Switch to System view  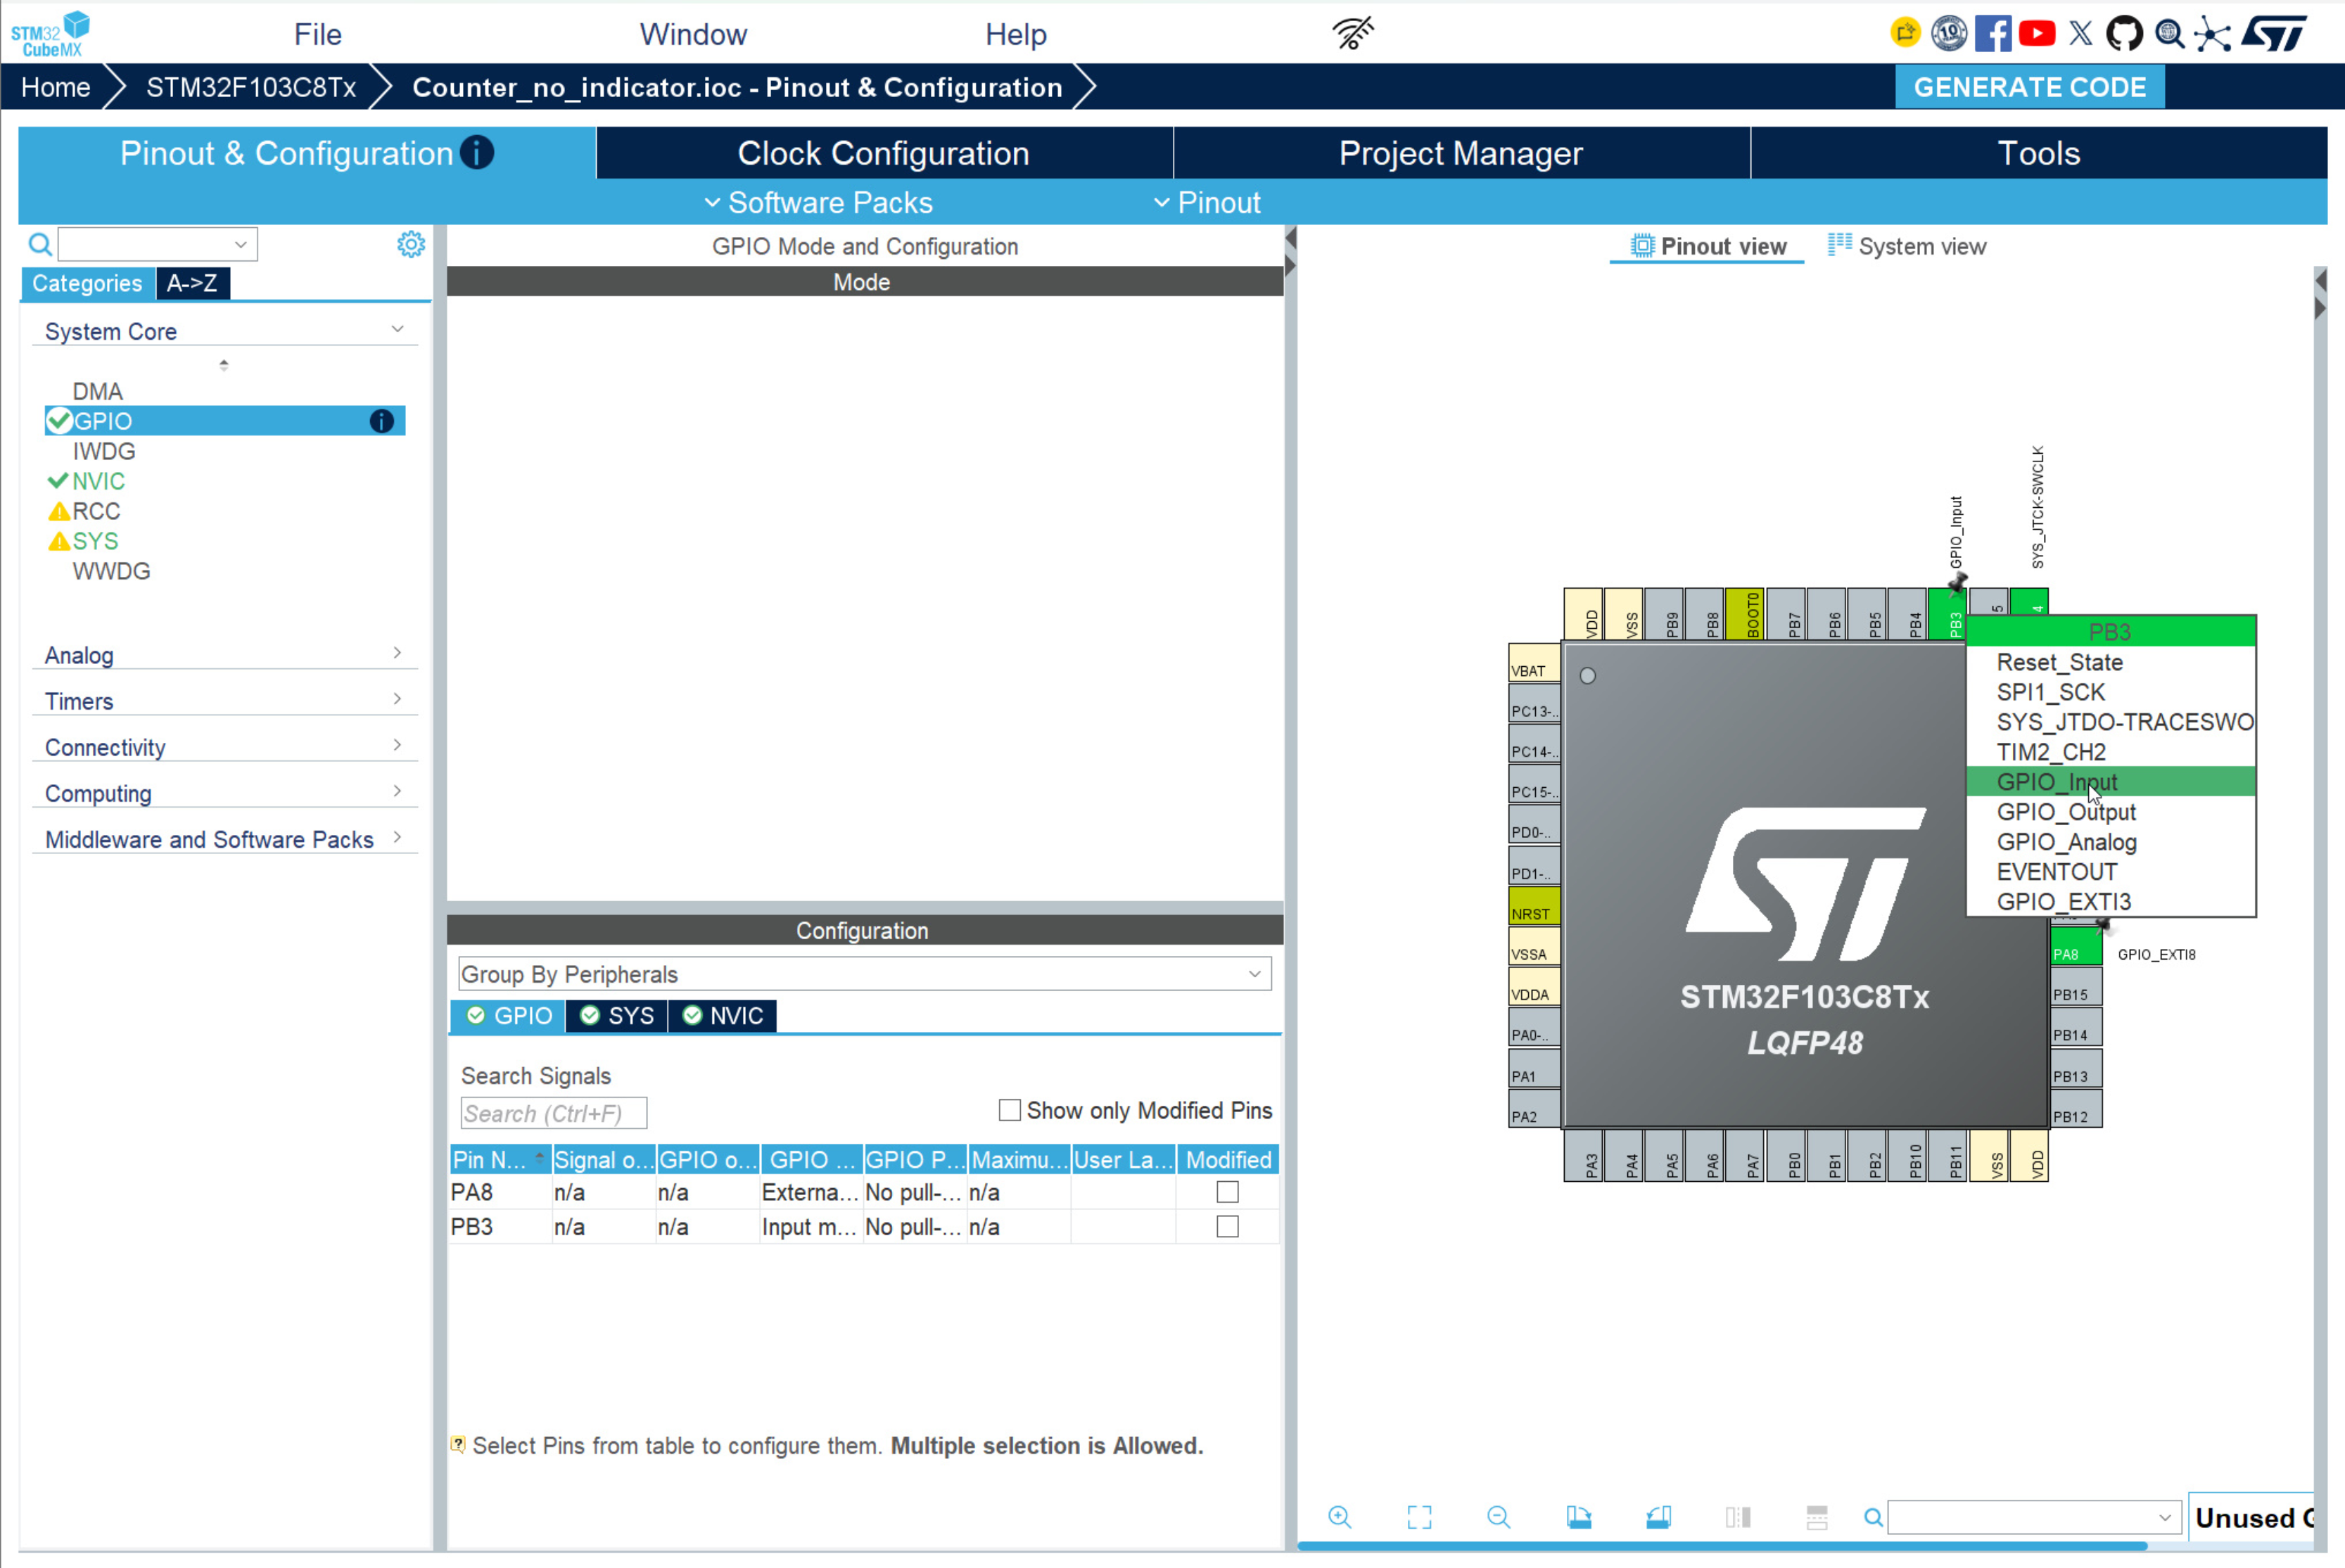pyautogui.click(x=1907, y=246)
